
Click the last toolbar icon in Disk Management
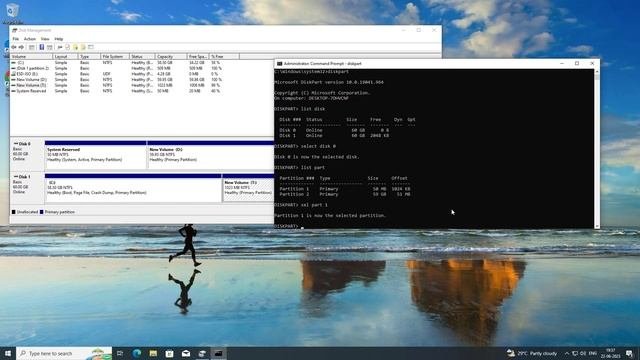click(91, 47)
